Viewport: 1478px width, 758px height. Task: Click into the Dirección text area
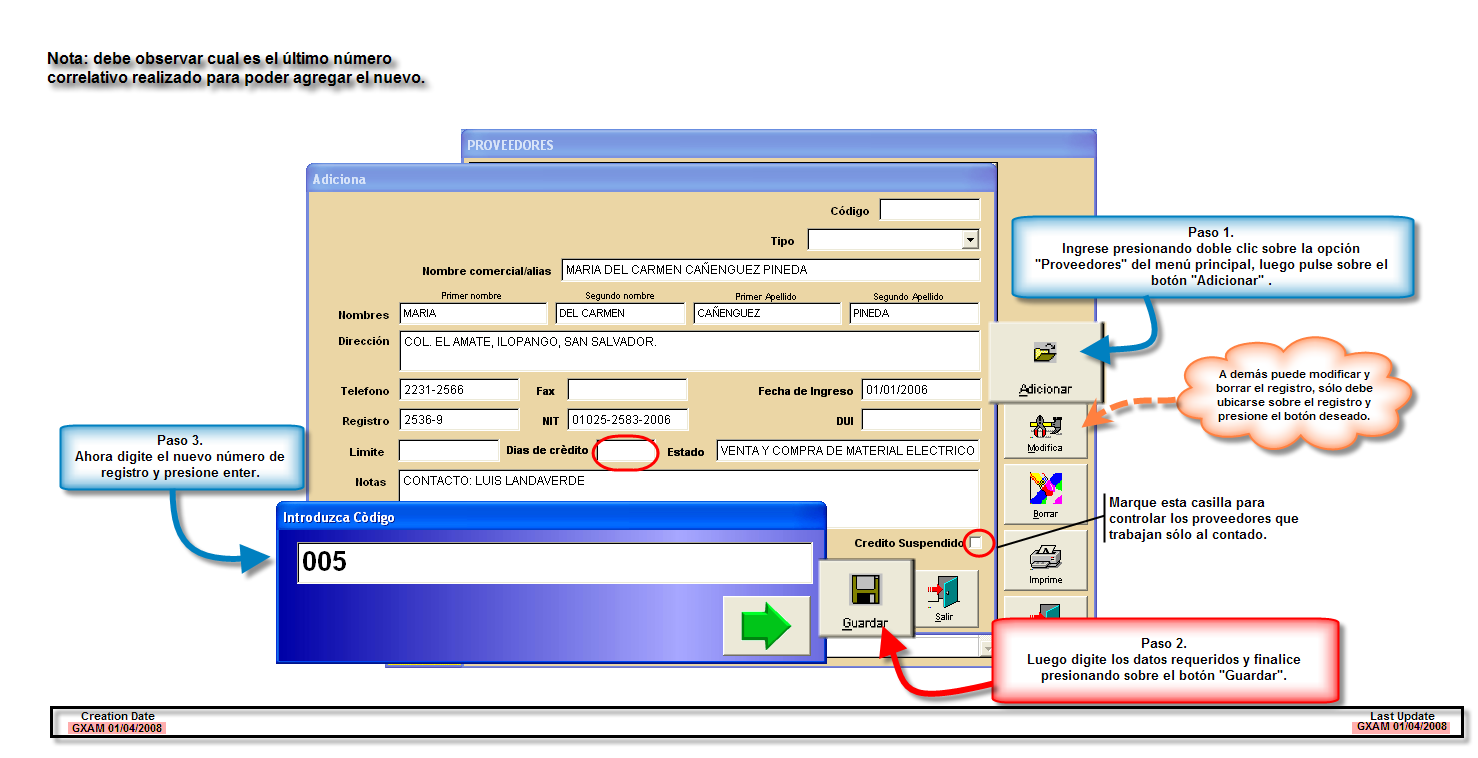pyautogui.click(x=689, y=350)
